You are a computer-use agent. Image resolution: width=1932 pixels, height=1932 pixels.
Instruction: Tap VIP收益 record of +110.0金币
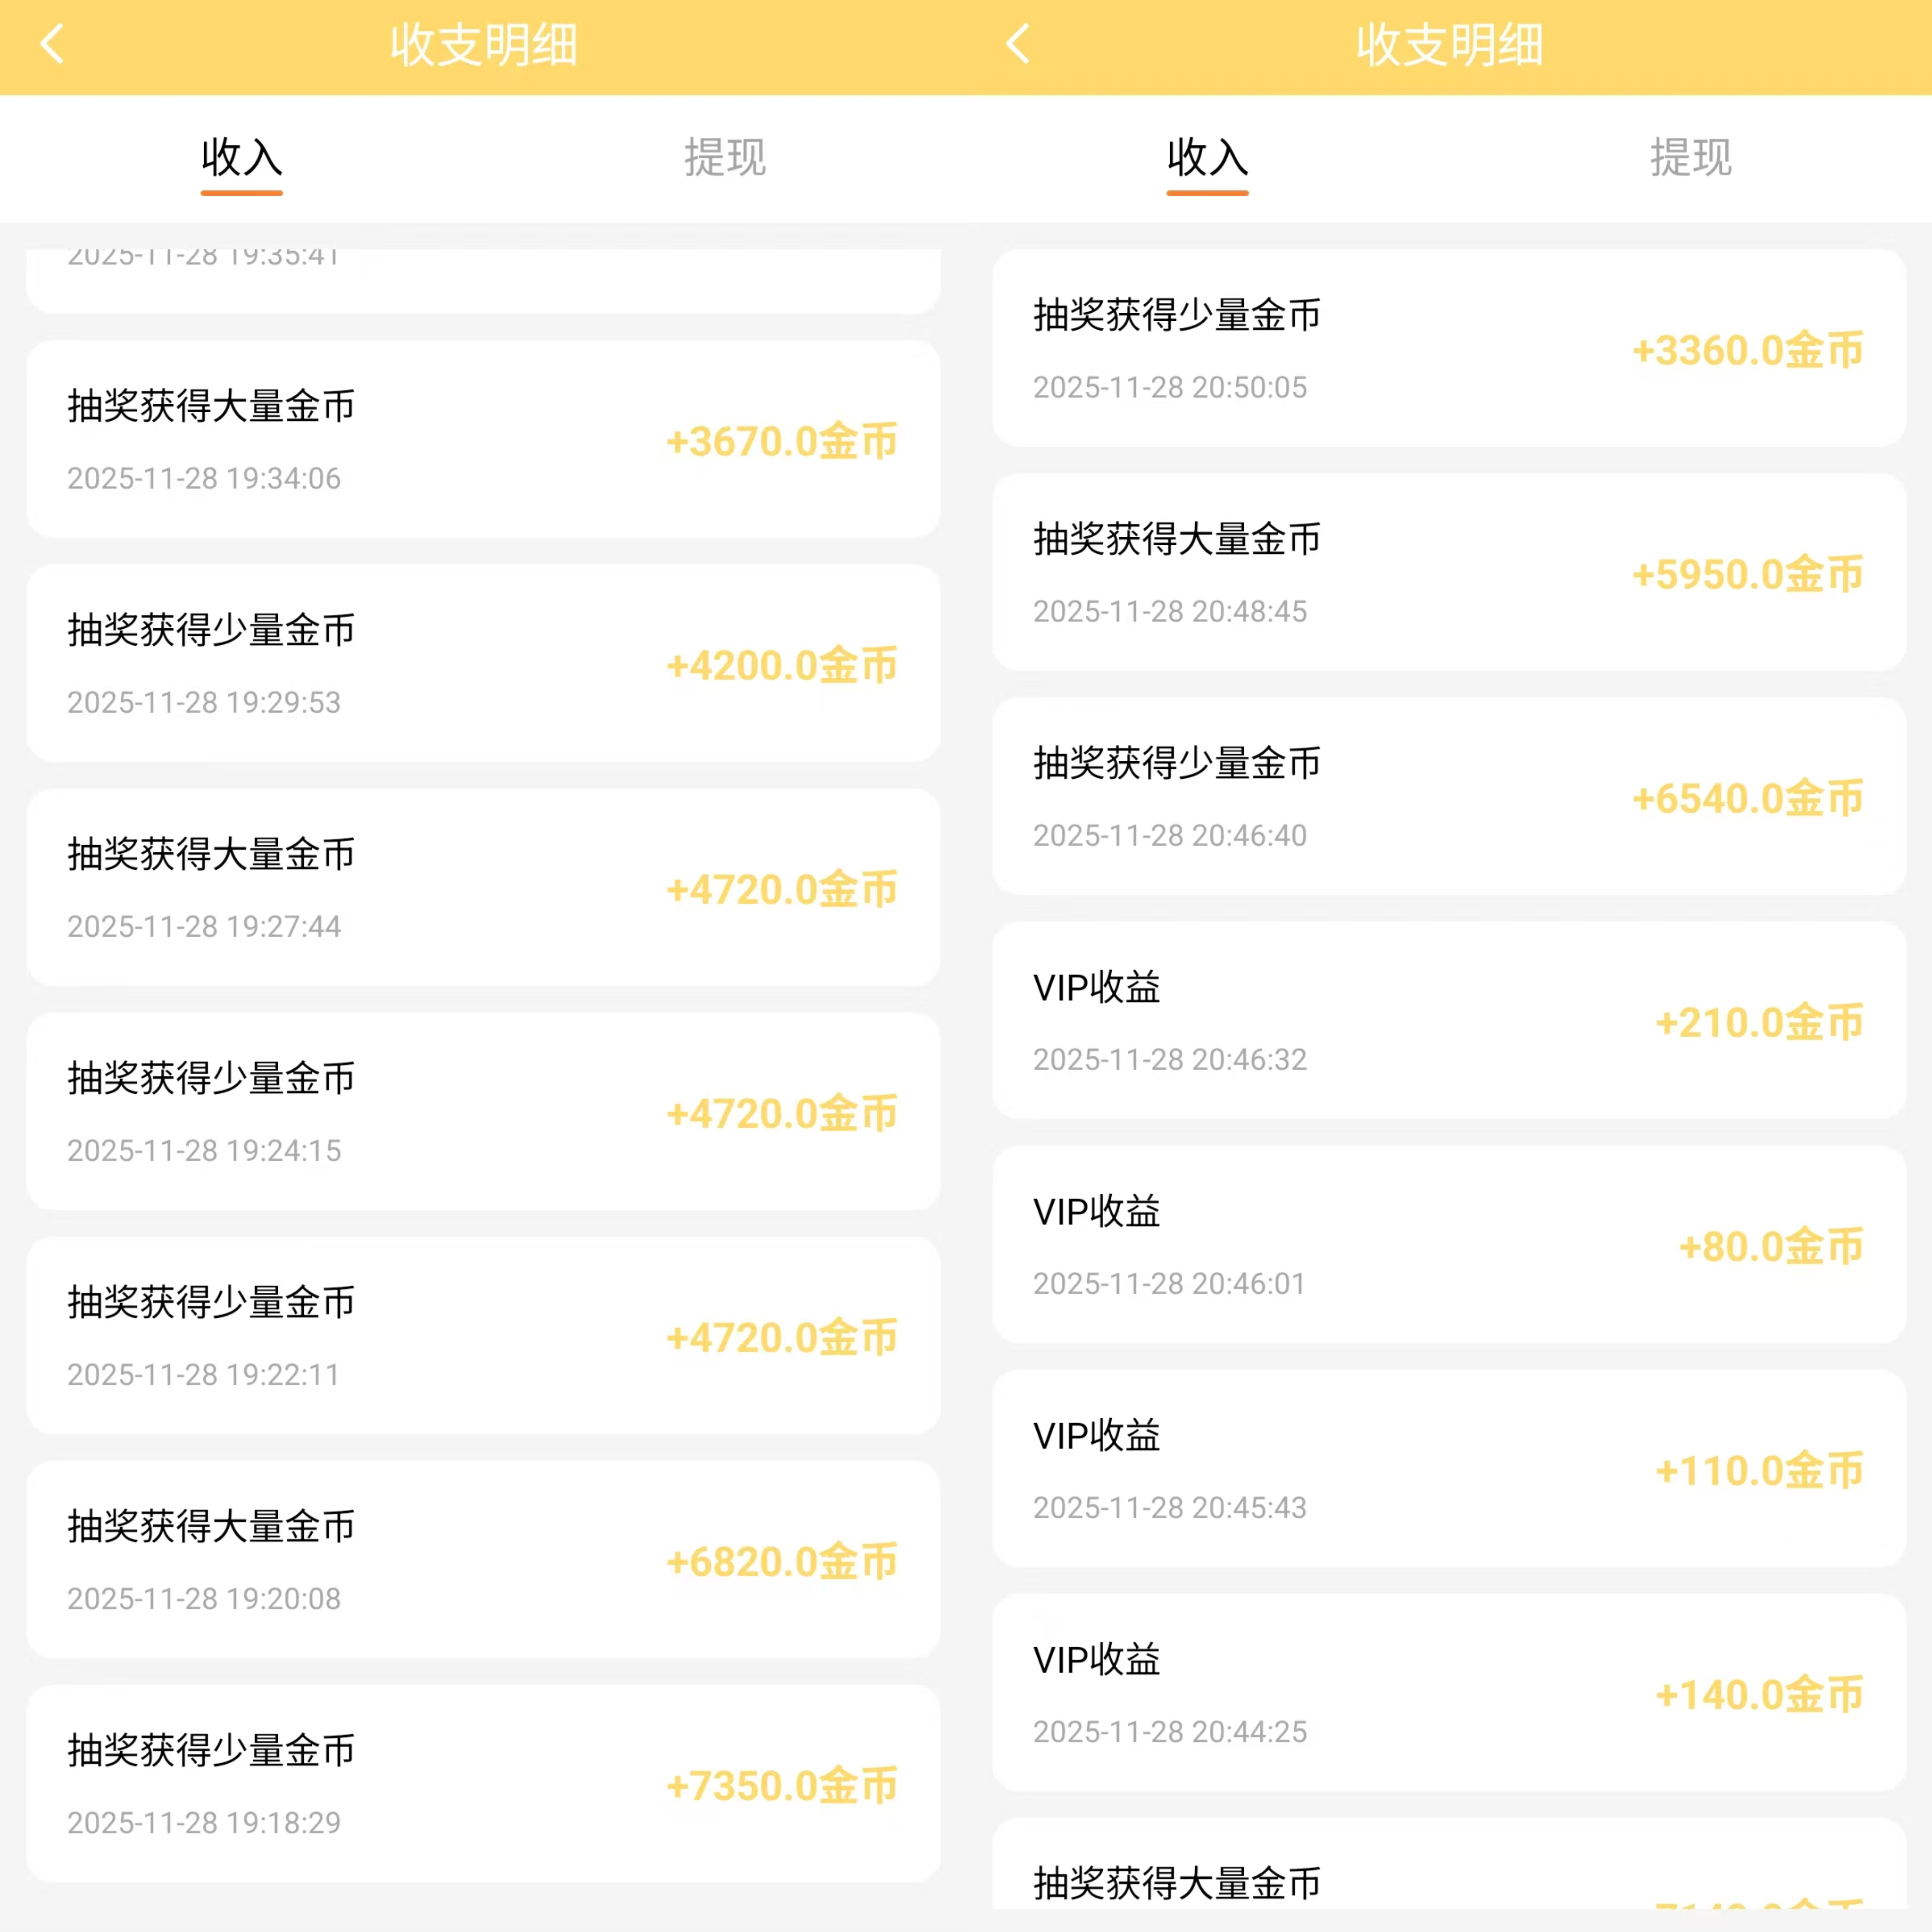click(x=1449, y=1469)
